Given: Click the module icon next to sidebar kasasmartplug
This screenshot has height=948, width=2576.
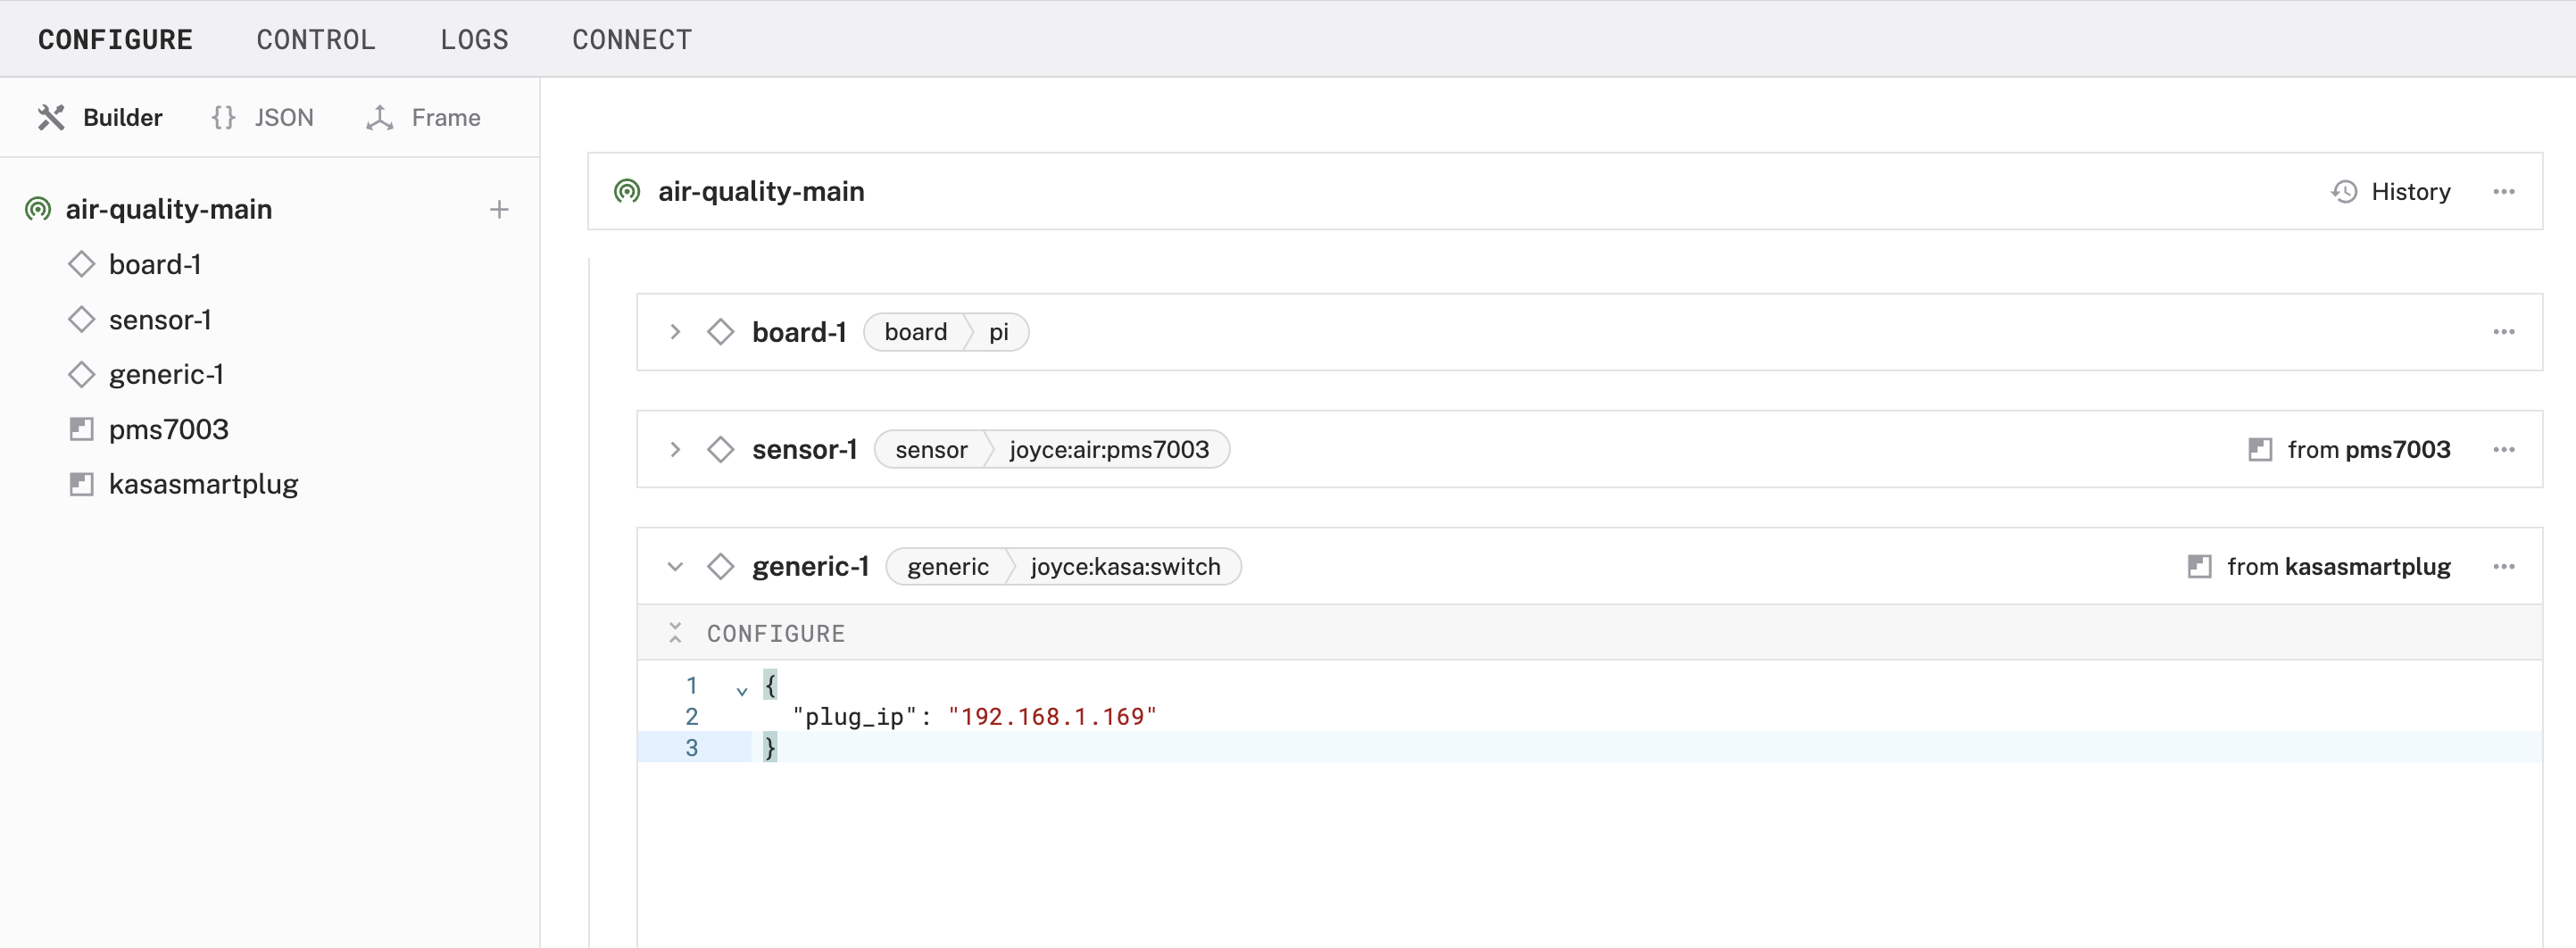Looking at the screenshot, I should (81, 484).
